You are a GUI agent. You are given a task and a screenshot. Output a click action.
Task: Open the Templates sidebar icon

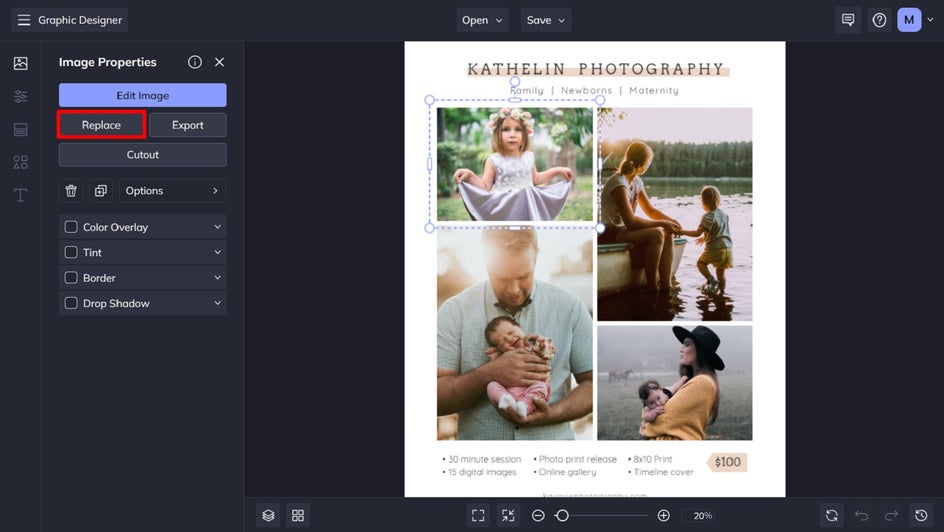20,129
